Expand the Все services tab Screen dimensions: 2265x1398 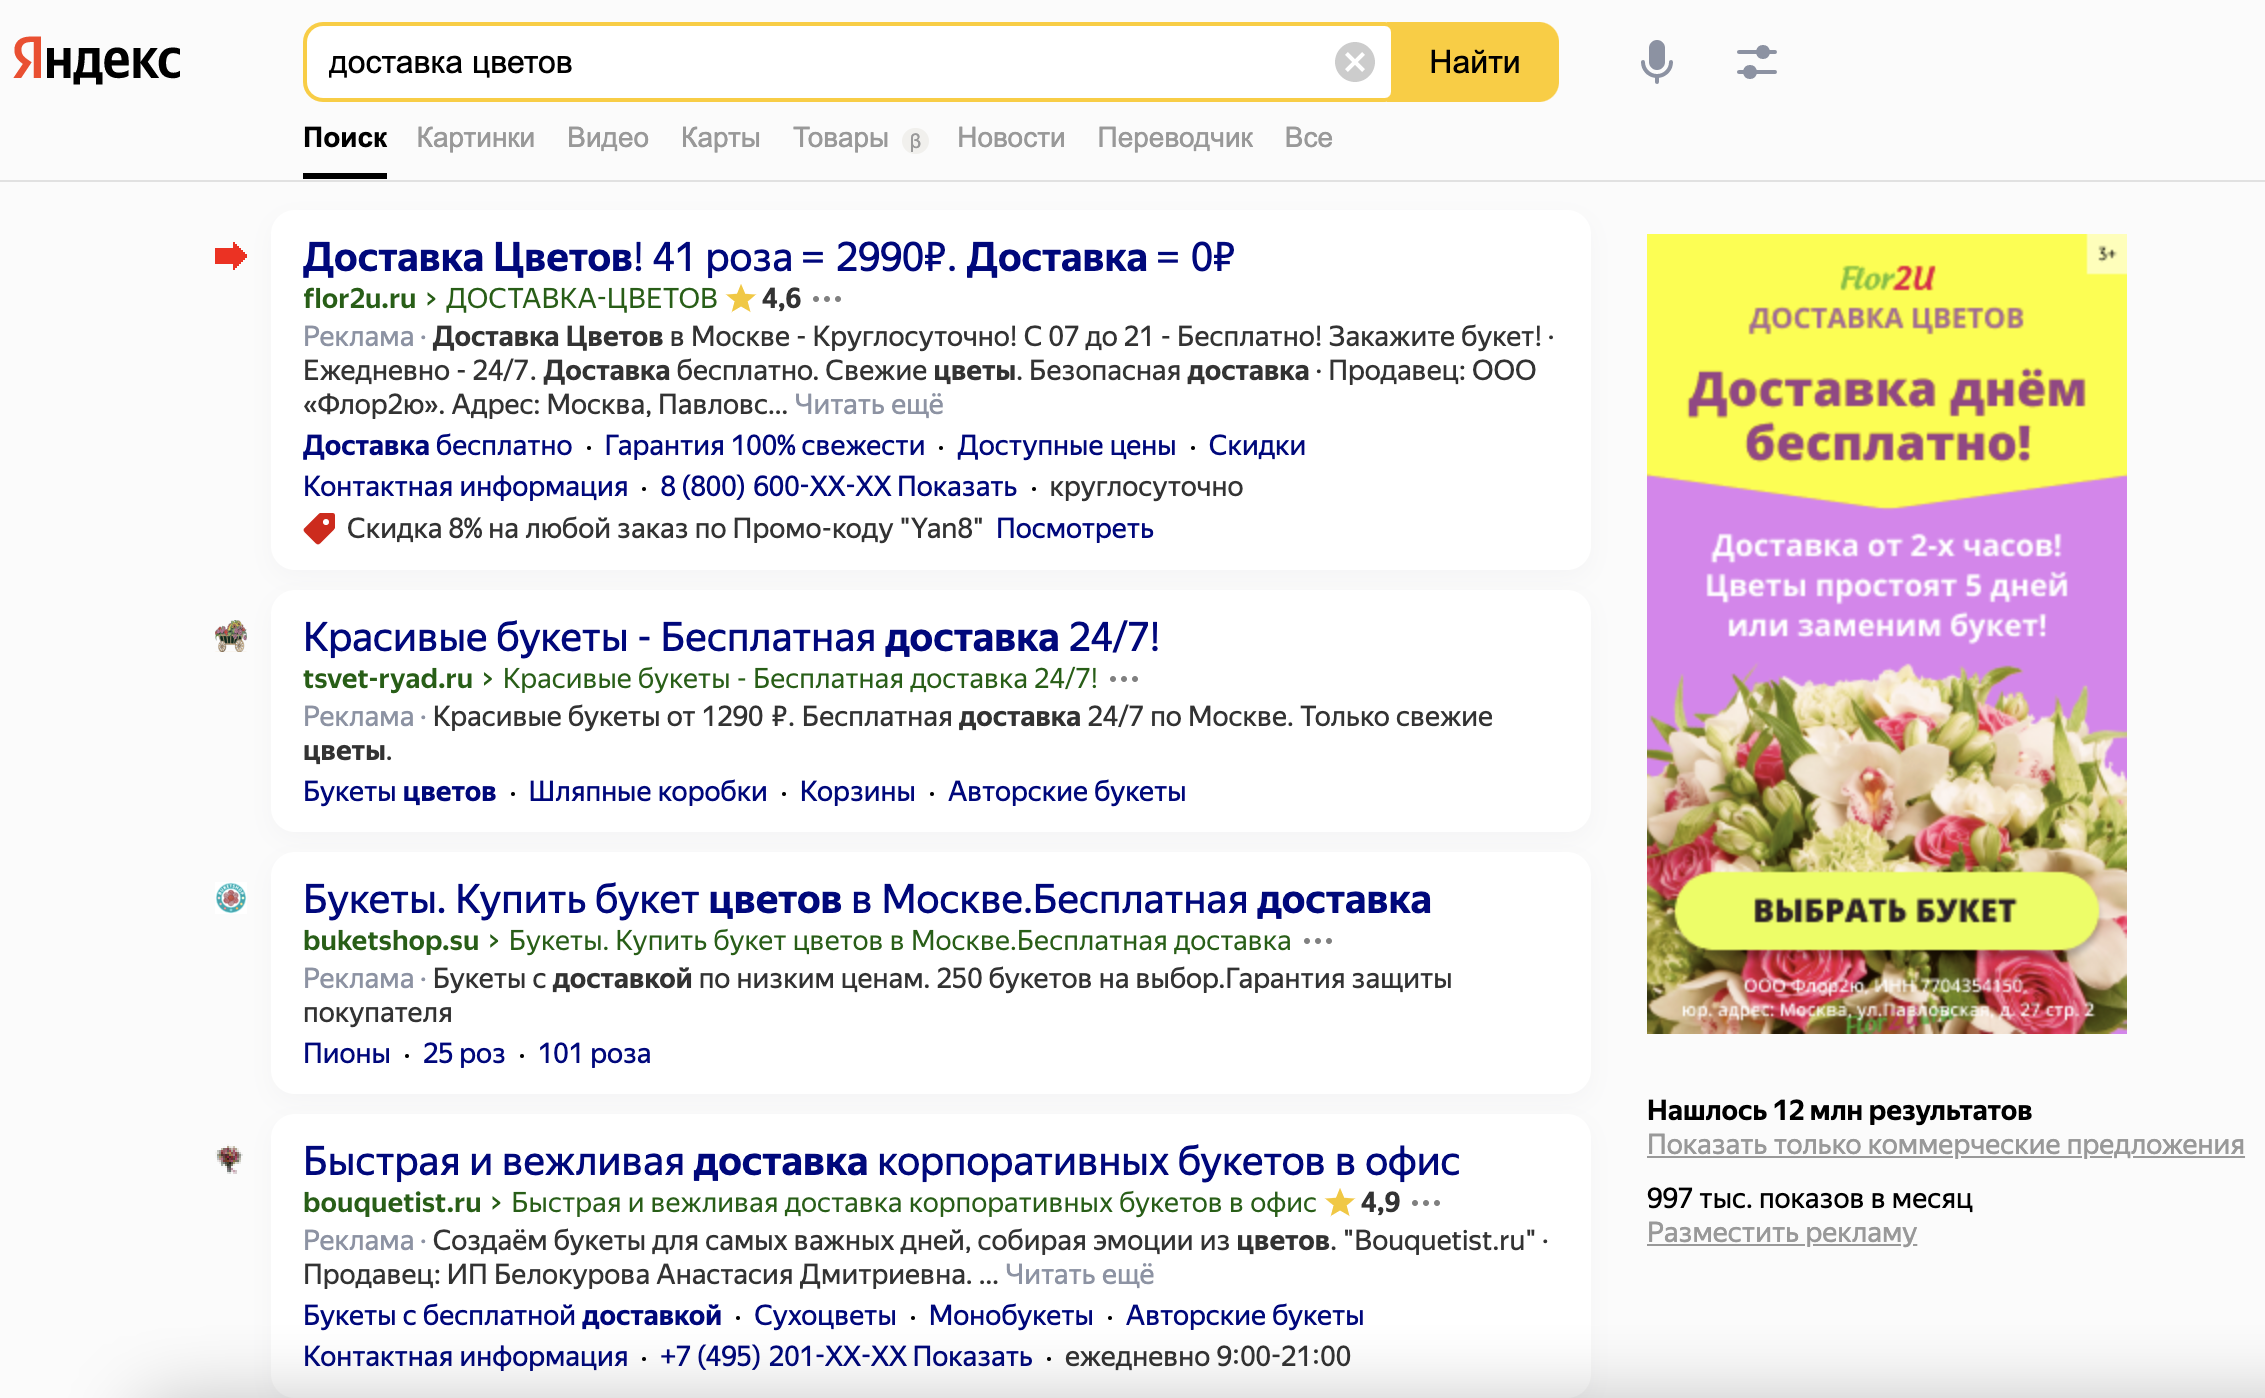(x=1308, y=138)
